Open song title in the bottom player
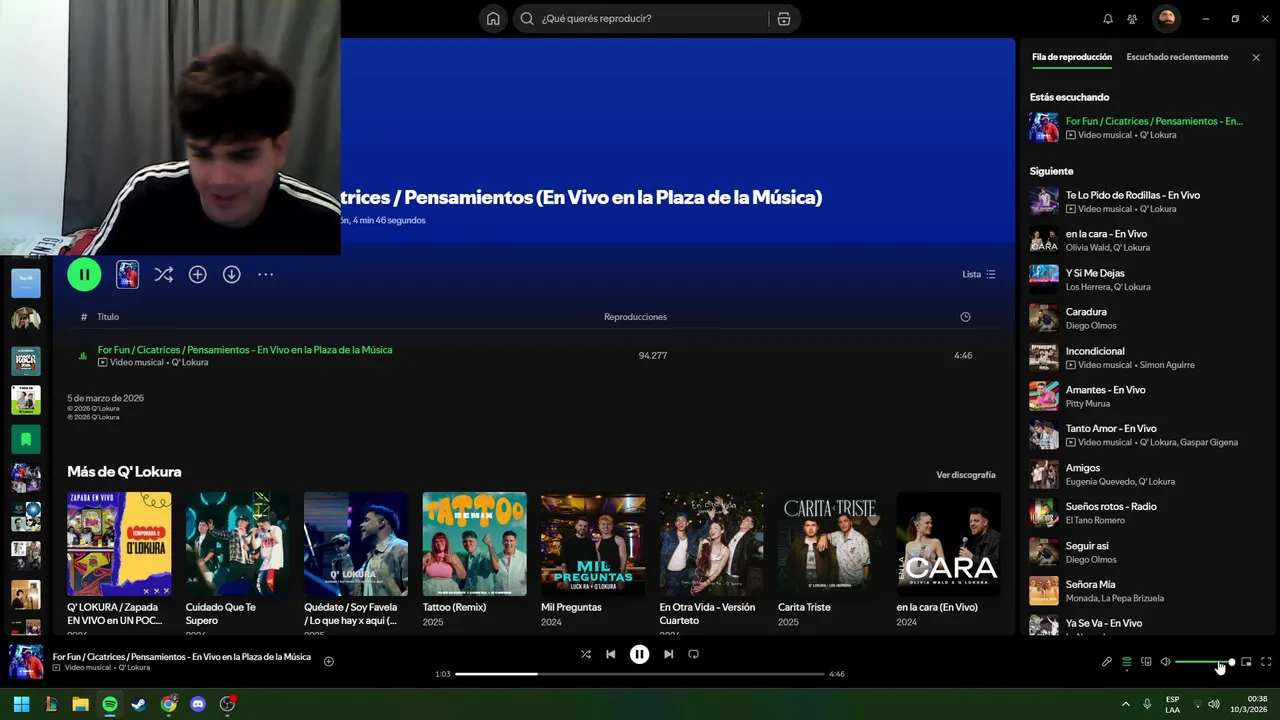This screenshot has width=1280, height=720. [x=182, y=657]
